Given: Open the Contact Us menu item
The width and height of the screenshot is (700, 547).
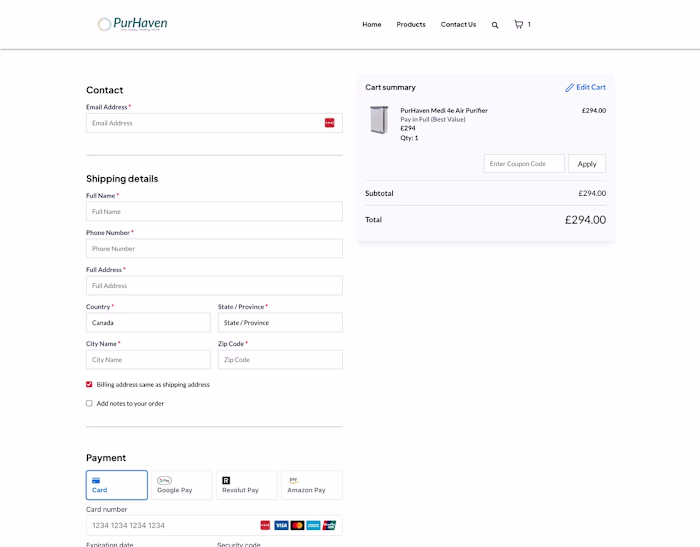Looking at the screenshot, I should tap(458, 25).
